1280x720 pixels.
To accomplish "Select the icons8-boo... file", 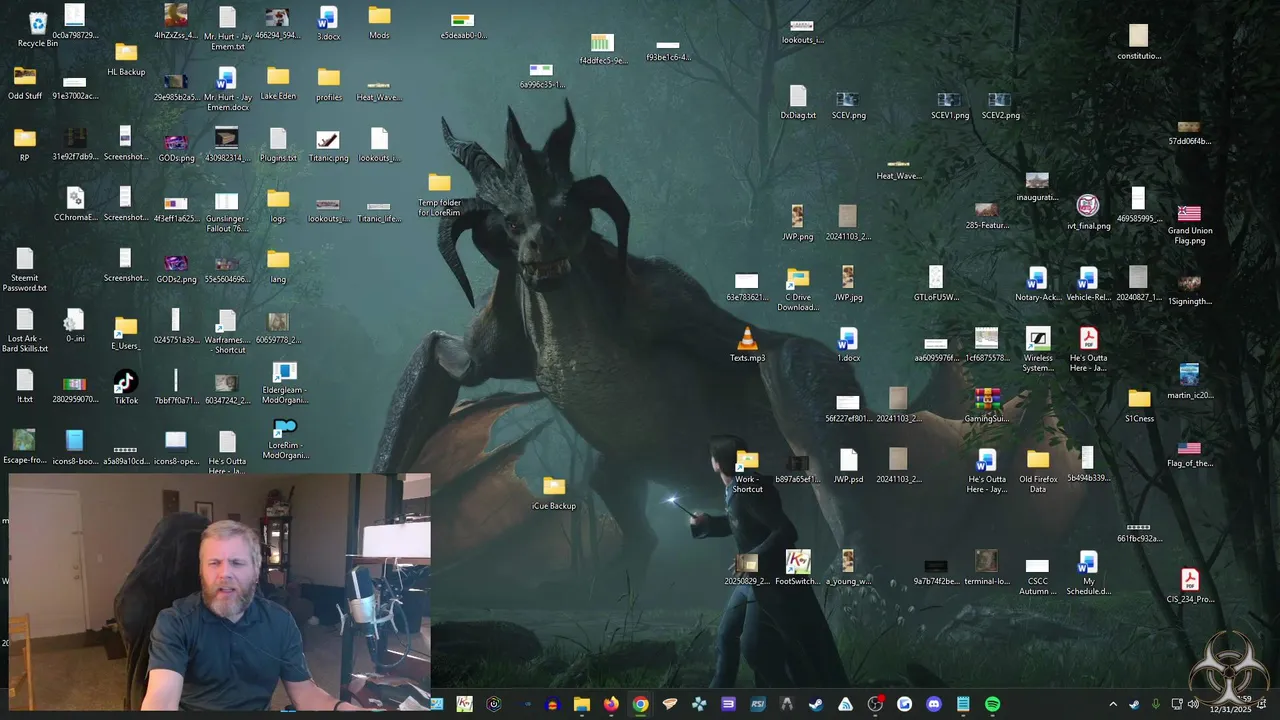I will coord(75,447).
